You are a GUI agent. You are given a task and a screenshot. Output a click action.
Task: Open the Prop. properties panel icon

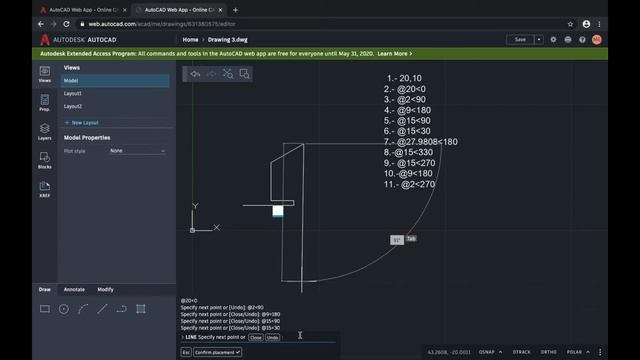coord(44,102)
